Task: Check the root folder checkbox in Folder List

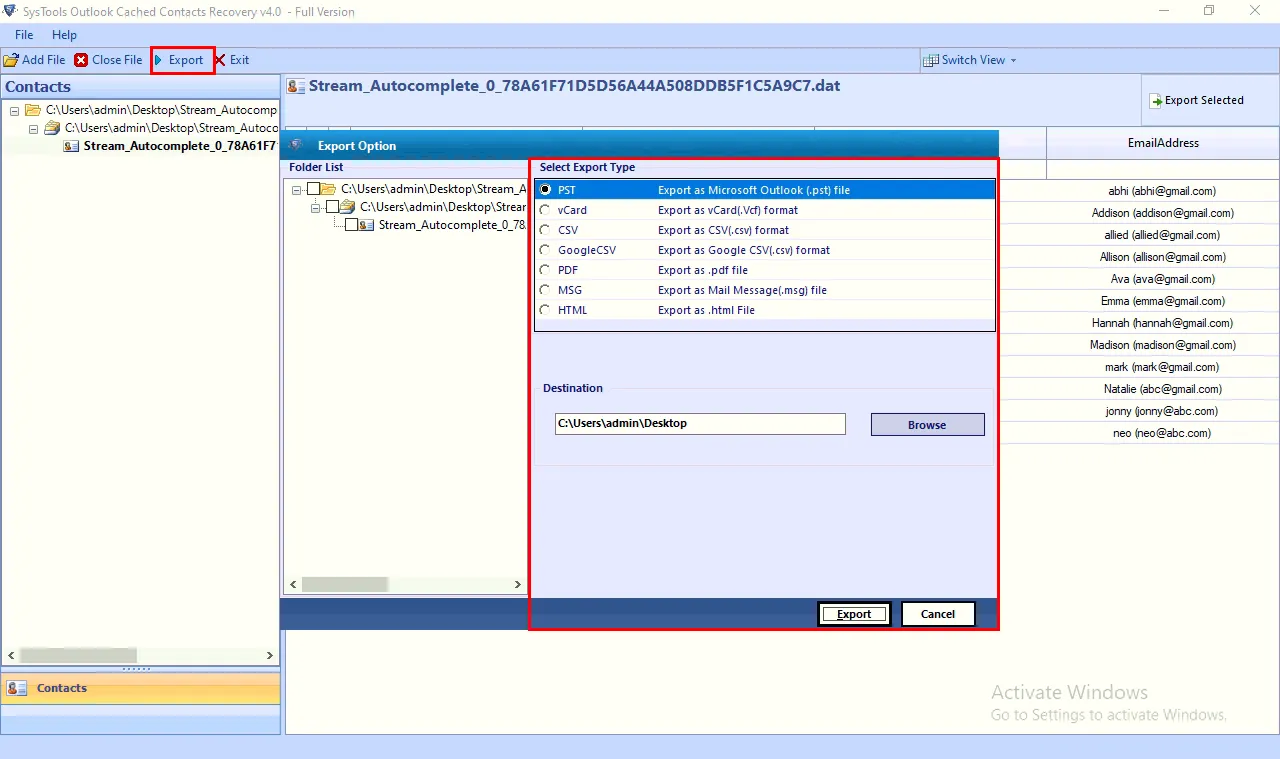Action: (x=314, y=189)
